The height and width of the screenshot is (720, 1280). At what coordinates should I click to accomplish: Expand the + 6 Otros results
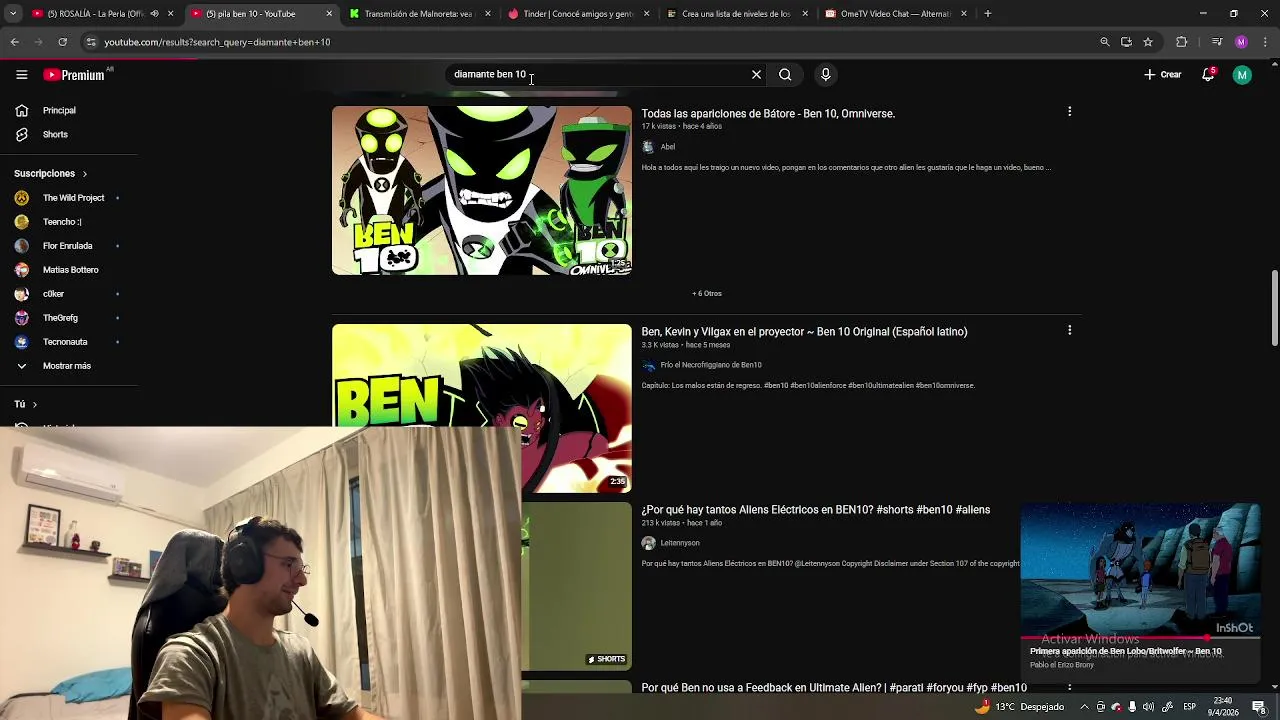707,293
